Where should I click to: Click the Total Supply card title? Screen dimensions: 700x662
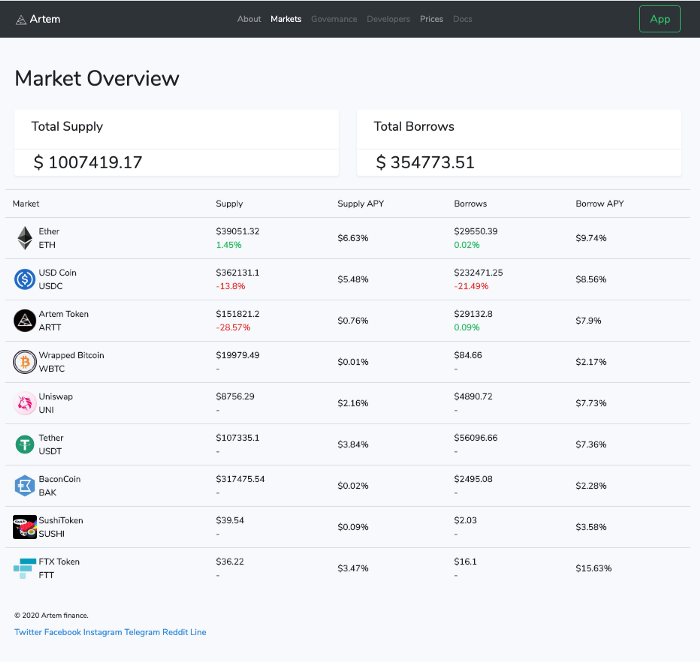[67, 127]
